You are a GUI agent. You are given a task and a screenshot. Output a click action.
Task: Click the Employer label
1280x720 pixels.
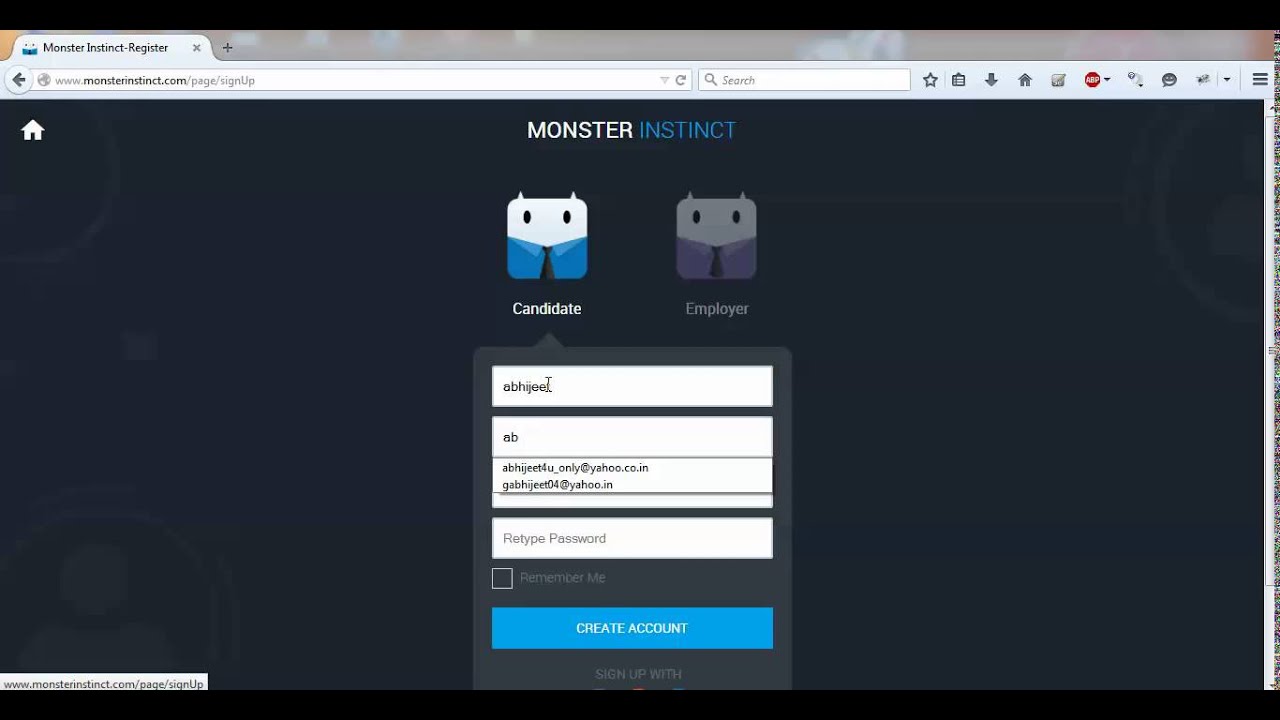point(717,309)
